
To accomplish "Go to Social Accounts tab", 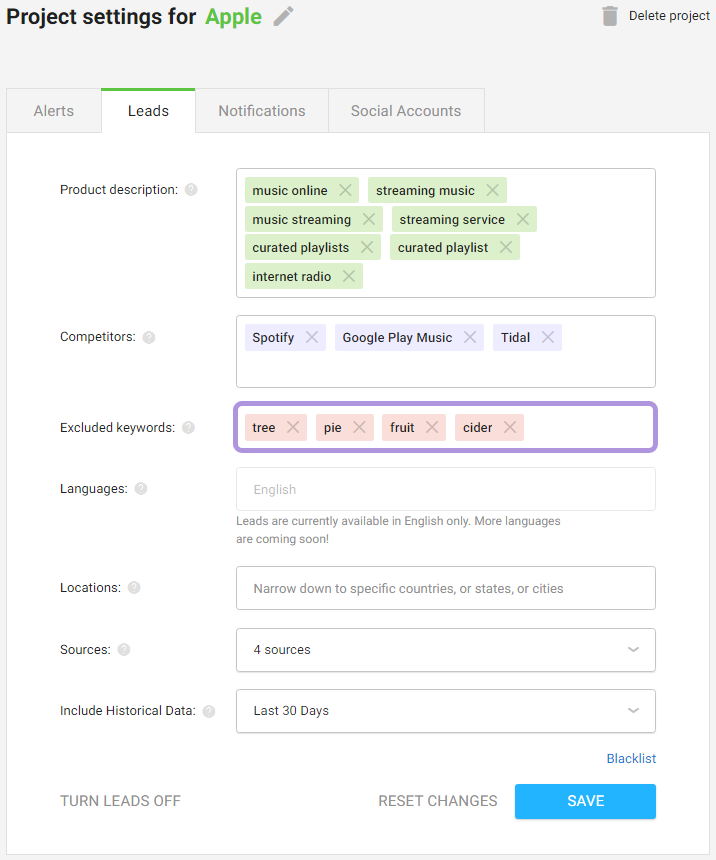I will [x=406, y=111].
